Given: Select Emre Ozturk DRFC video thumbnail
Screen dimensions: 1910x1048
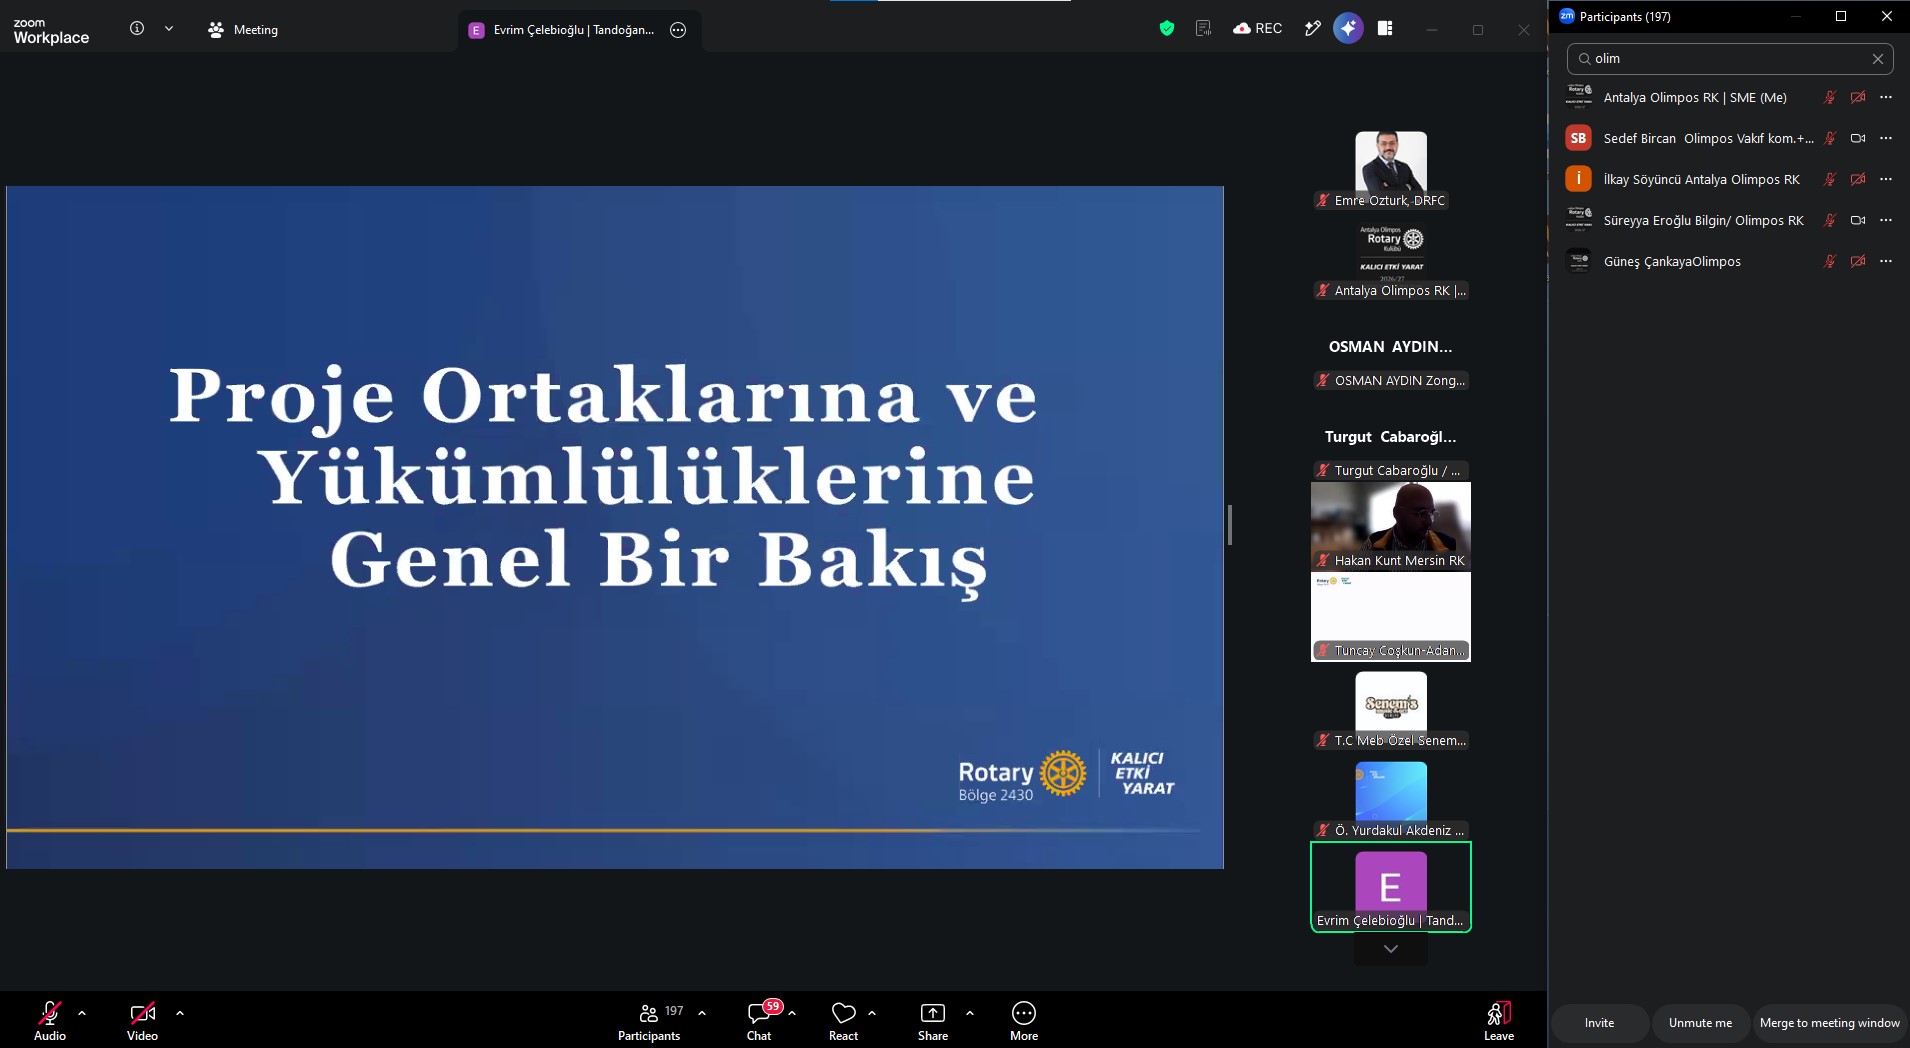Looking at the screenshot, I should [x=1391, y=170].
